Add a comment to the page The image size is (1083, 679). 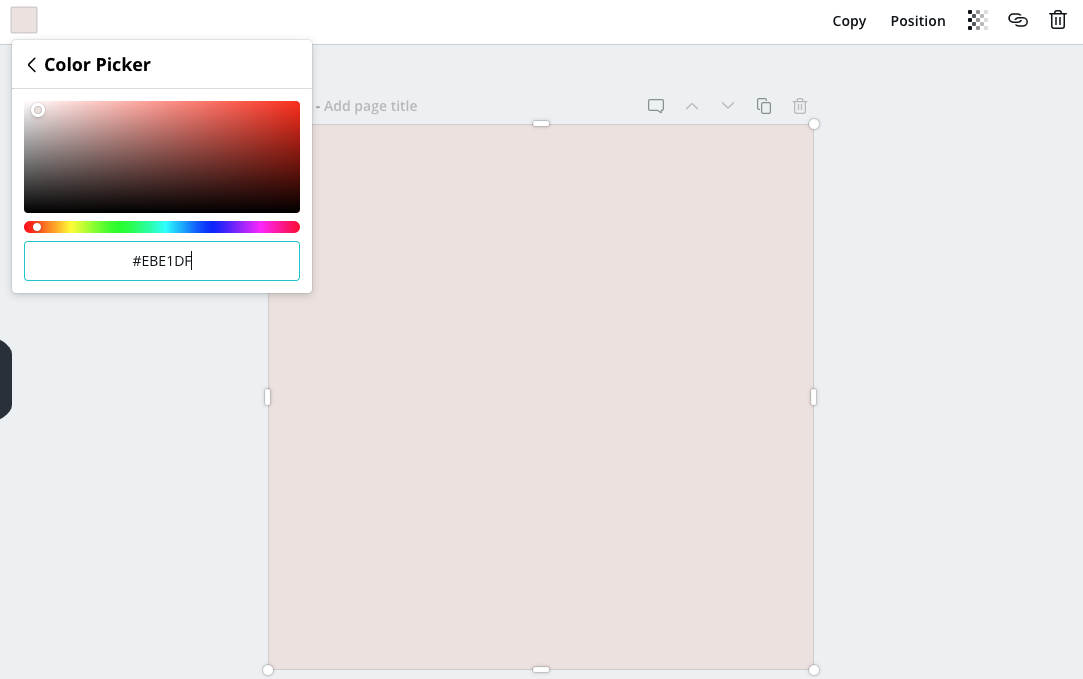tap(655, 106)
